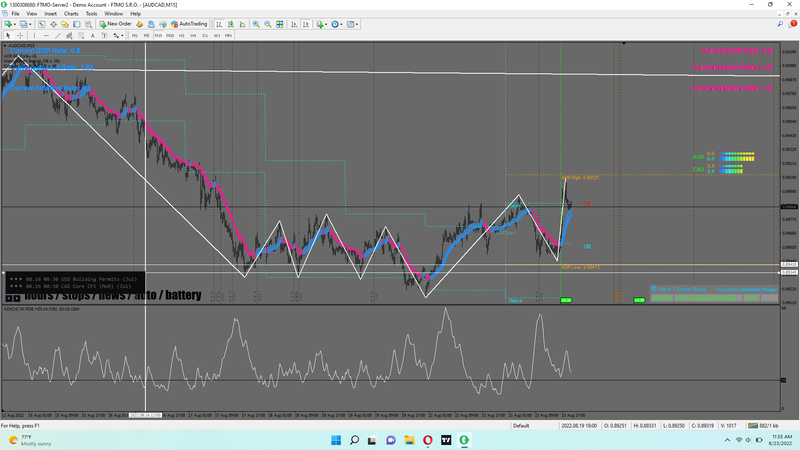Viewport: 800px width, 450px height.
Task: Open the Insert menu
Action: pos(51,14)
